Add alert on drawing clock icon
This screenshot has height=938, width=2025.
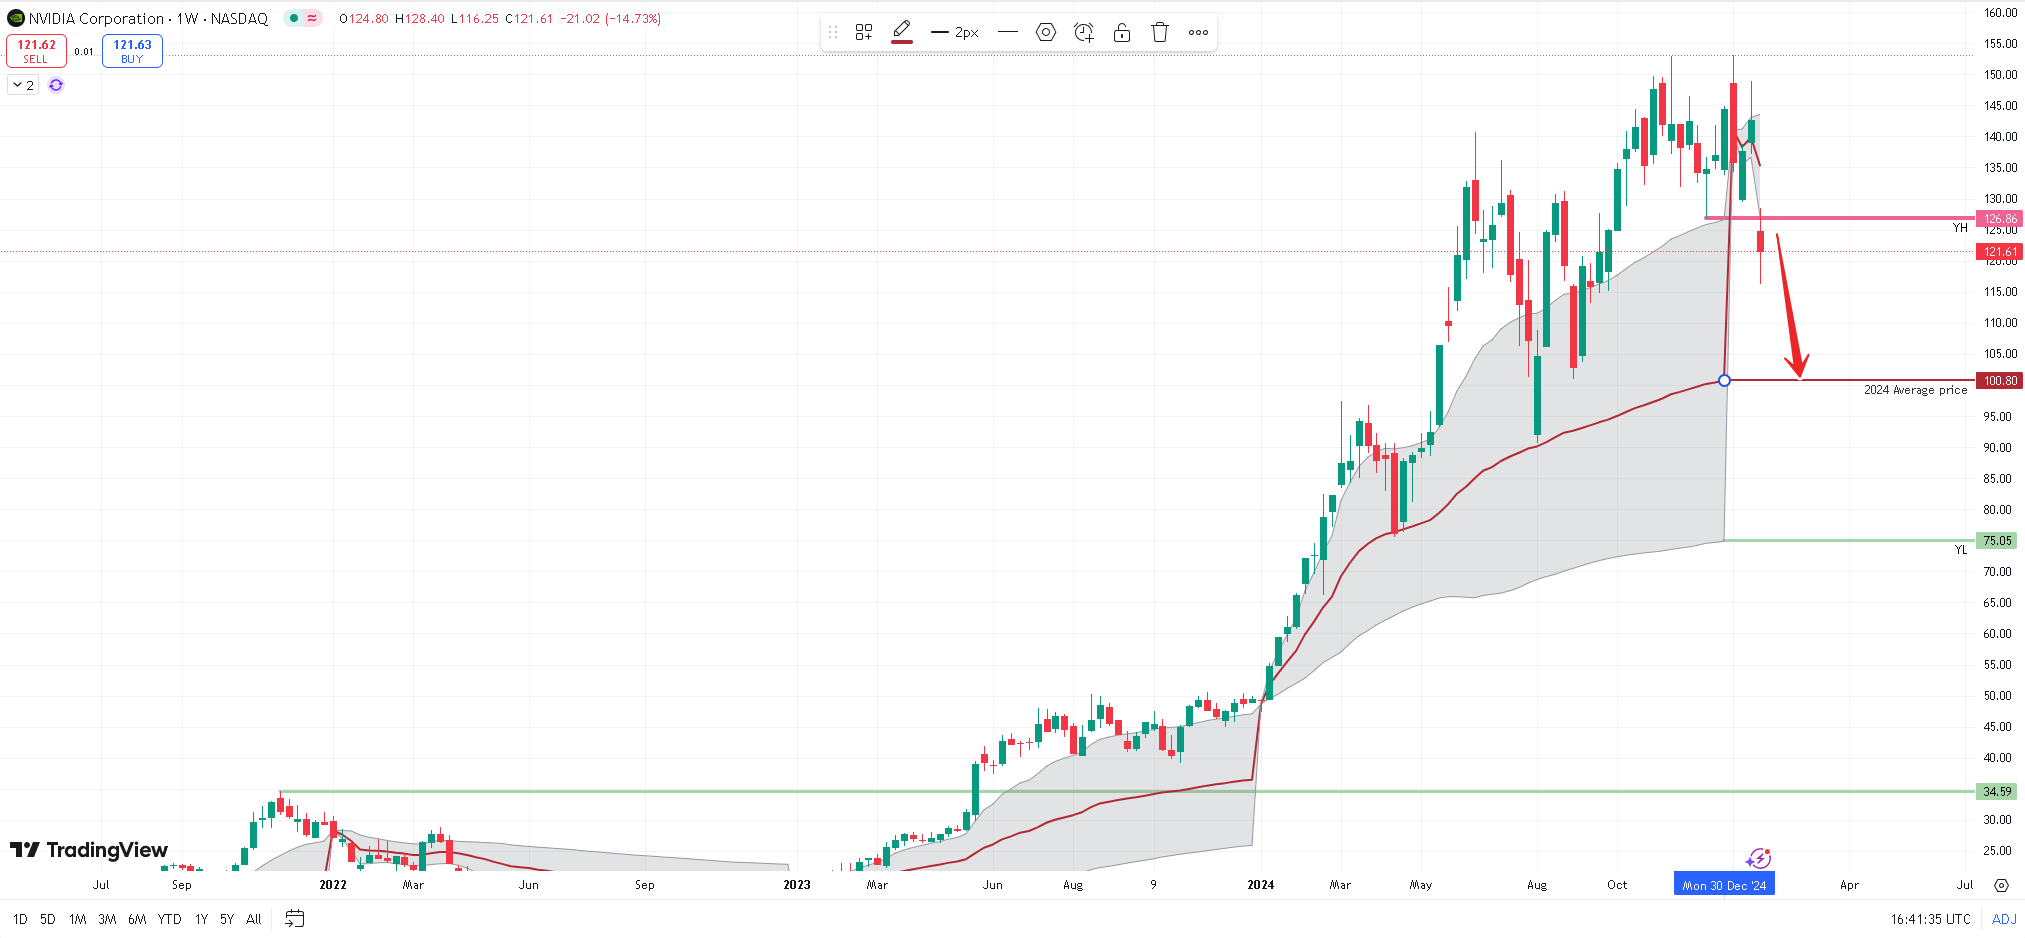click(1084, 32)
